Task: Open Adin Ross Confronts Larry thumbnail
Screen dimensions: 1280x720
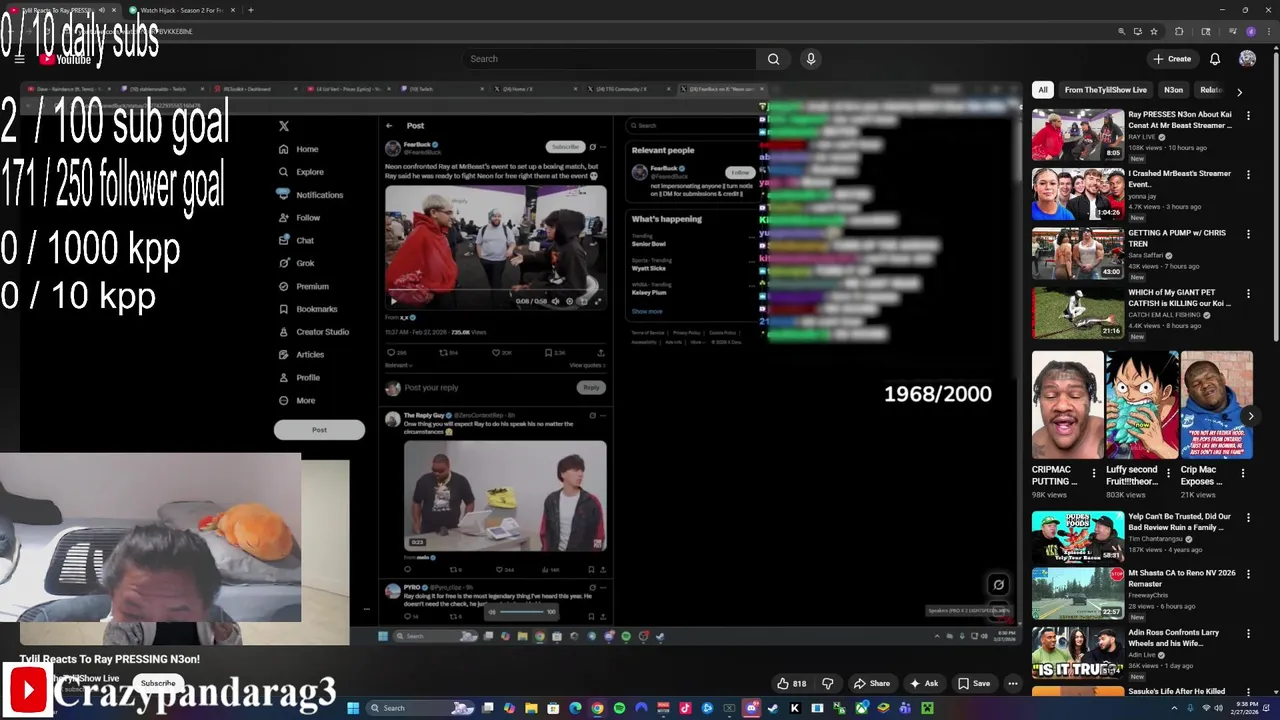Action: tap(1078, 652)
